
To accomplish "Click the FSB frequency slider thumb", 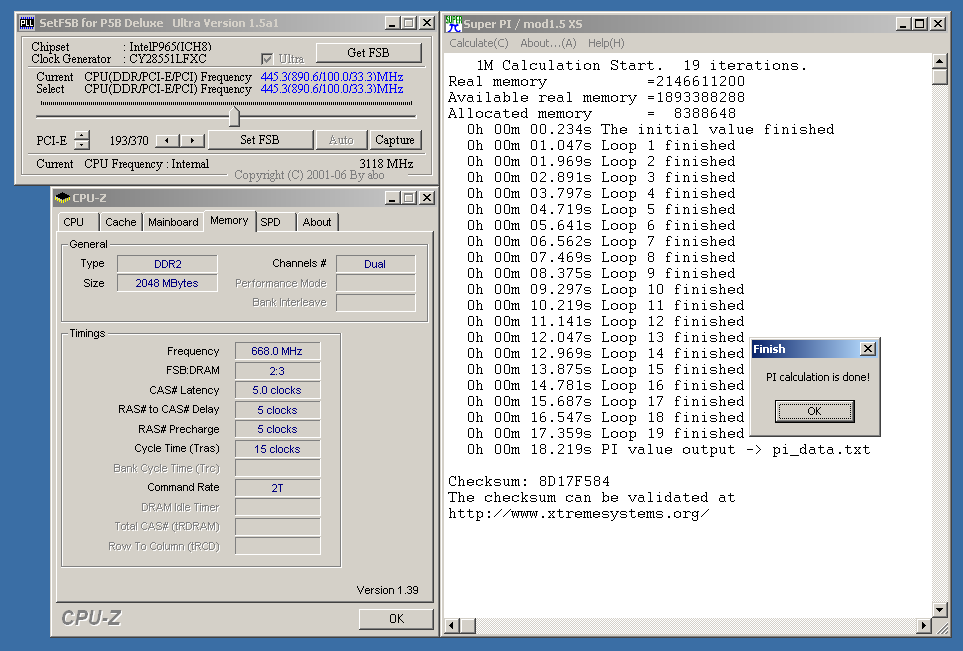I will point(234,116).
